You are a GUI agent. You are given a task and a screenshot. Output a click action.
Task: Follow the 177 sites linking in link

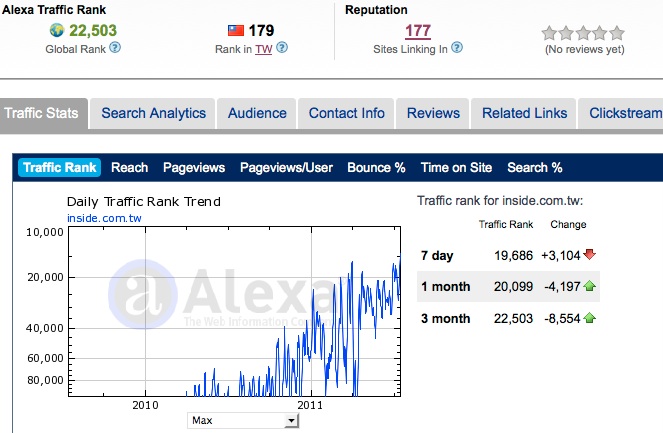coord(418,31)
